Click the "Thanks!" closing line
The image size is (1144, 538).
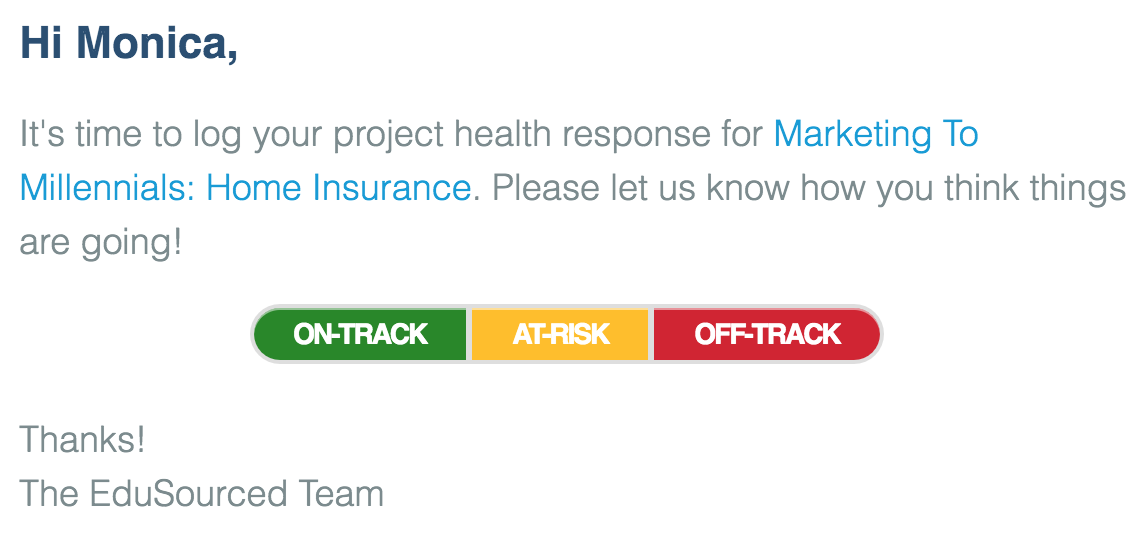(83, 439)
